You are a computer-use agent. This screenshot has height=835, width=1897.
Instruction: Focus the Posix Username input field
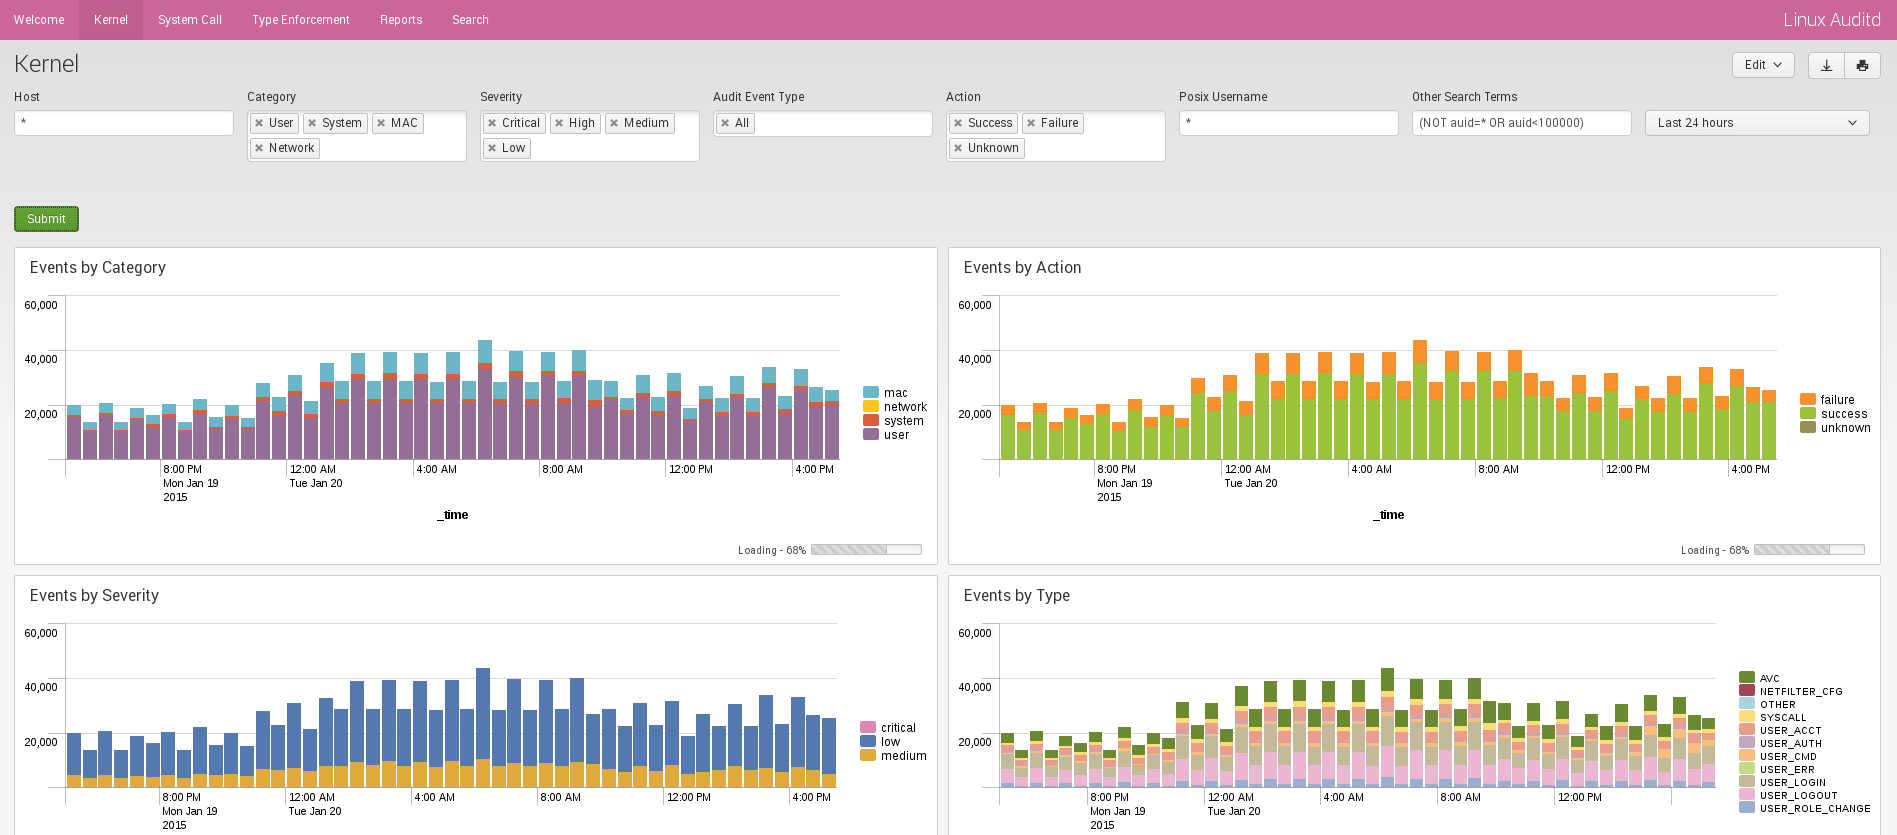tap(1289, 123)
